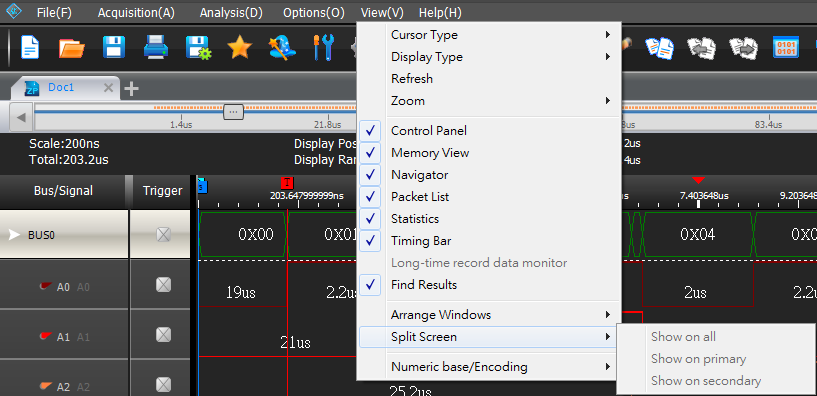This screenshot has height=396, width=817.
Task: Click the pages with right arrow icon
Action: coord(743,48)
